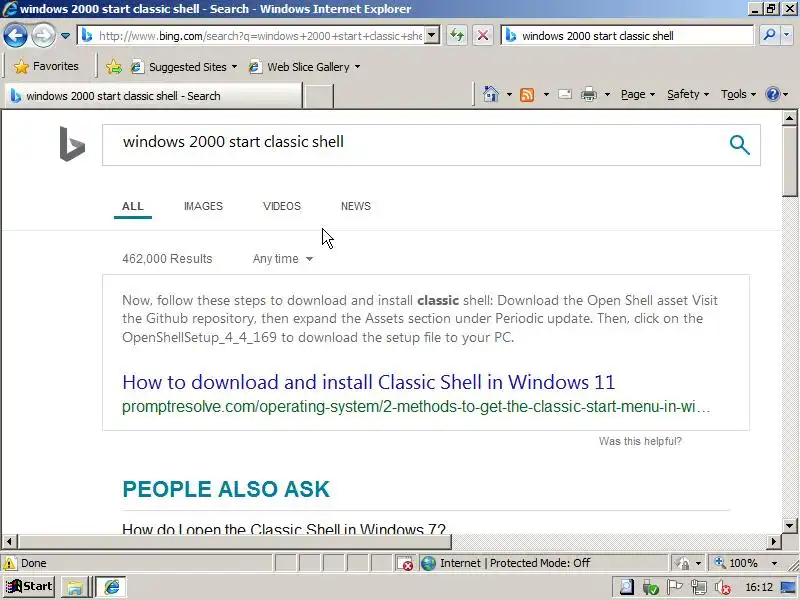Click the RSS Feeds icon
This screenshot has height=600, width=800.
pos(527,94)
